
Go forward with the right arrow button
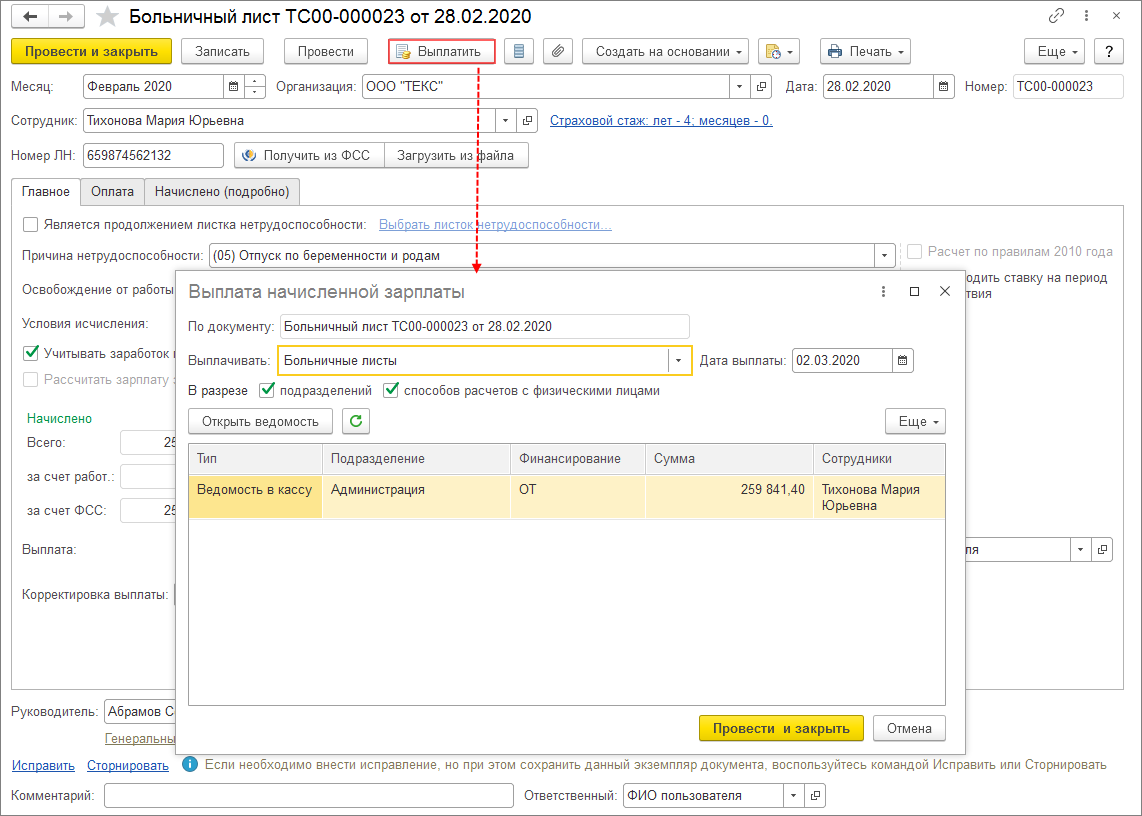66,16
